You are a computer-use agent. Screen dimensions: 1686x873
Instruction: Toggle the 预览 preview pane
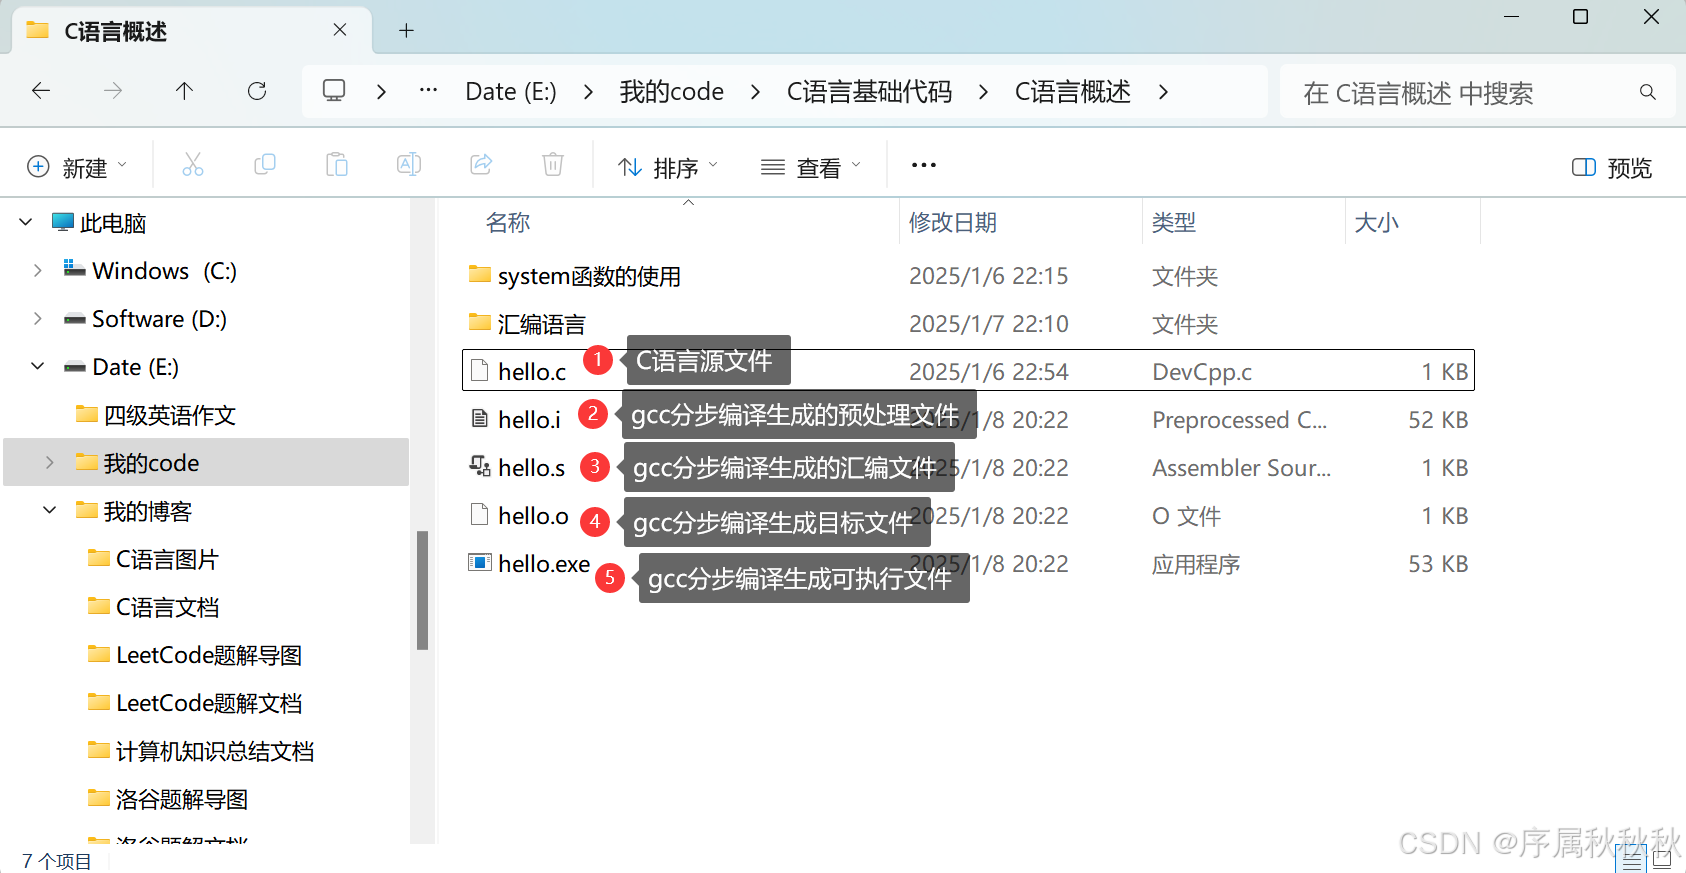coord(1611,168)
